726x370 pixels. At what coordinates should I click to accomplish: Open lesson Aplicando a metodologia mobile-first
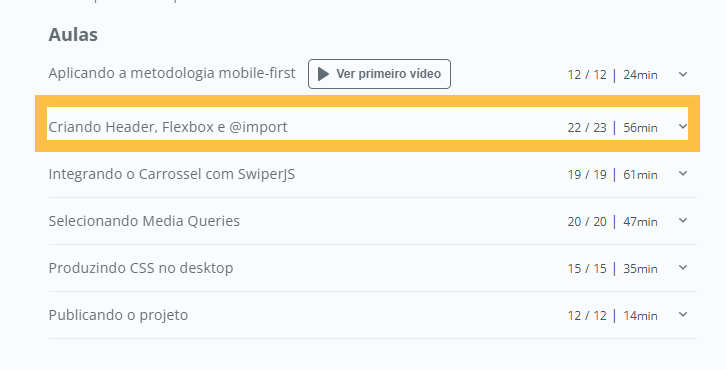pyautogui.click(x=172, y=73)
